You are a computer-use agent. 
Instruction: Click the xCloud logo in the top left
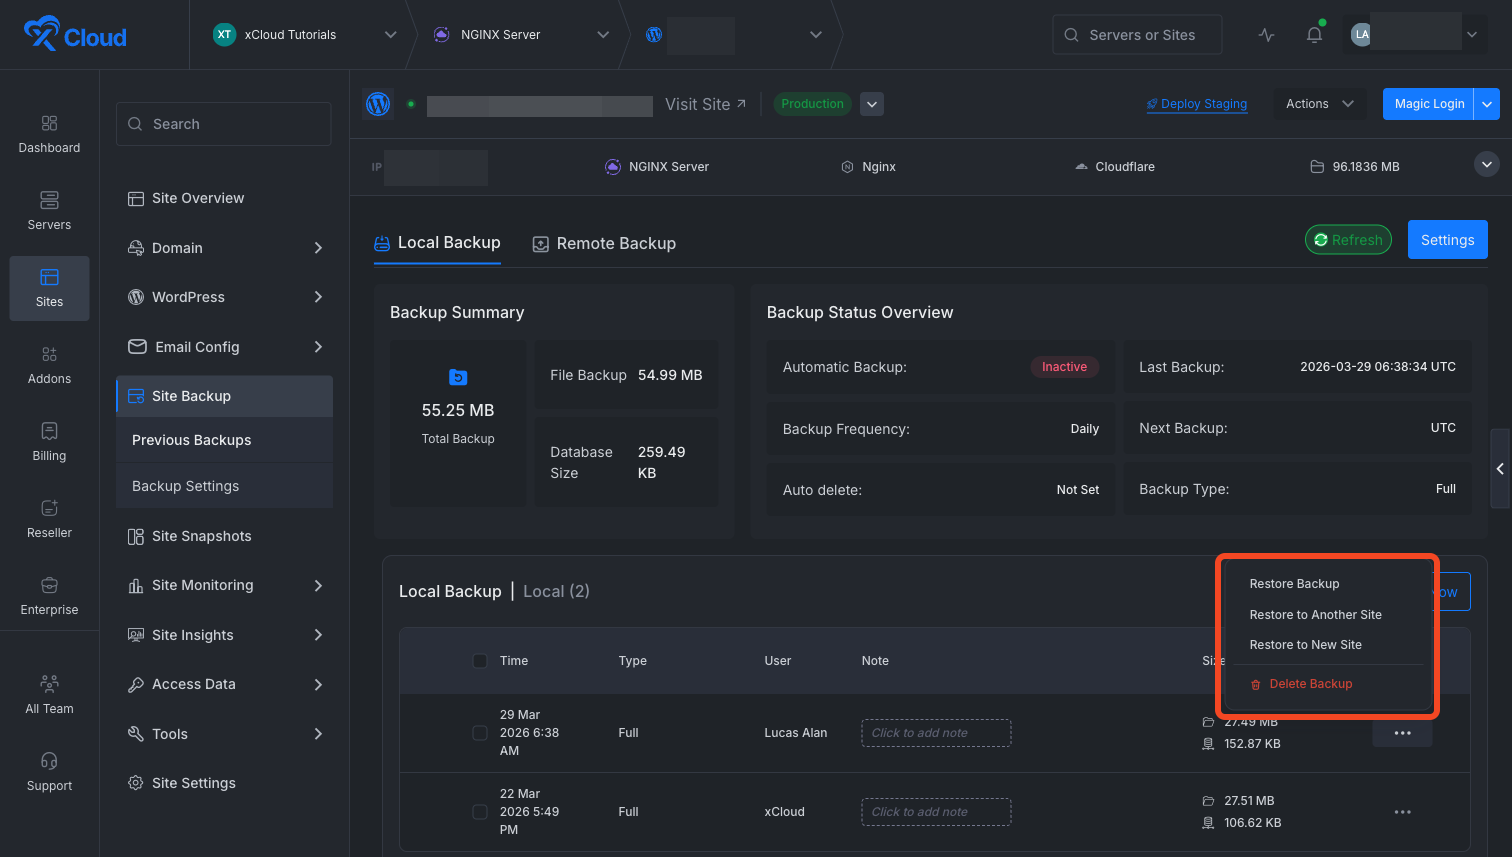(76, 34)
